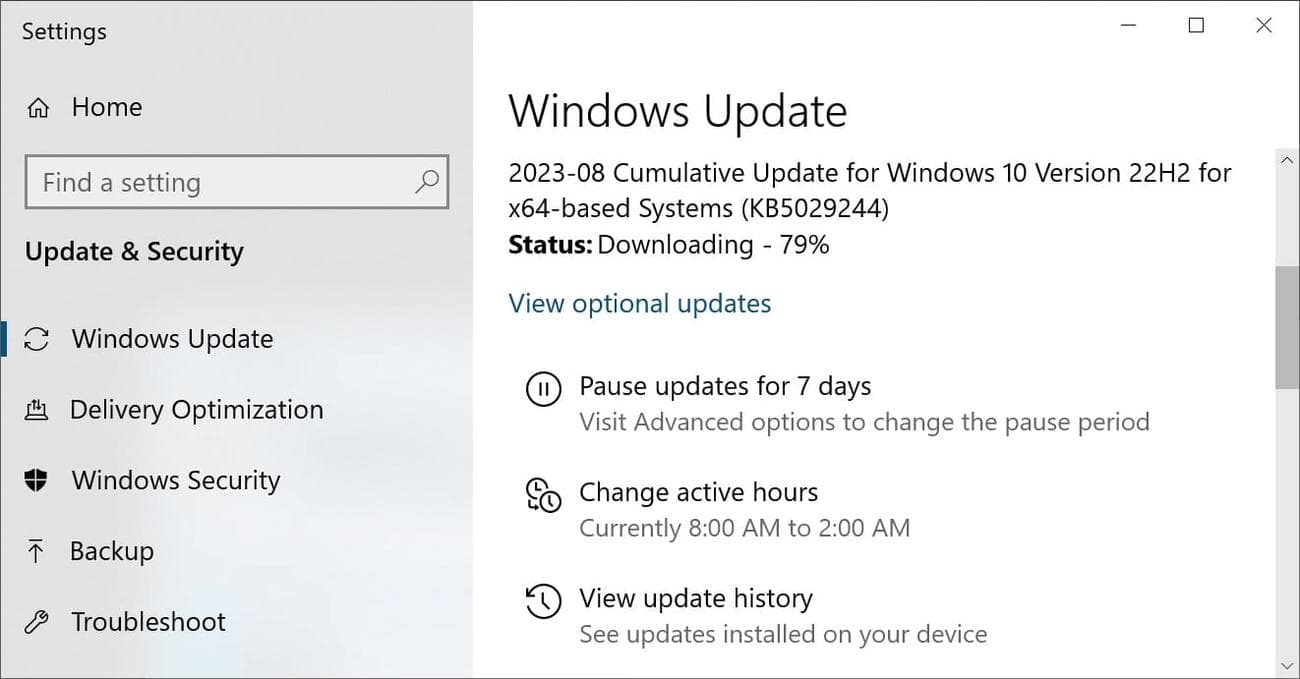The height and width of the screenshot is (679, 1300).
Task: Select the Windows Update refresh icon
Action: click(x=37, y=339)
